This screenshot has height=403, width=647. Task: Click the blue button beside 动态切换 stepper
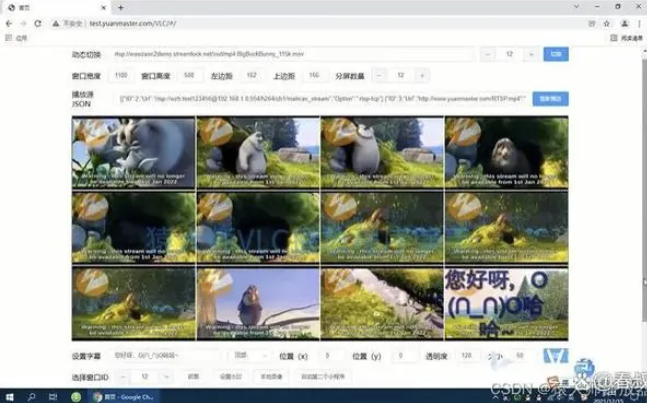556,54
